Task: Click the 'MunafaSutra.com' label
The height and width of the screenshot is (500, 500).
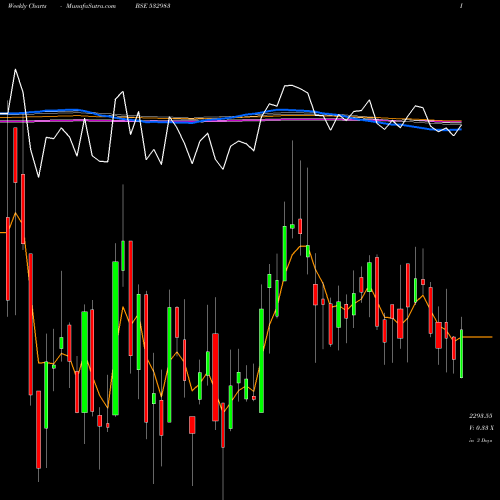Action: point(91,6)
